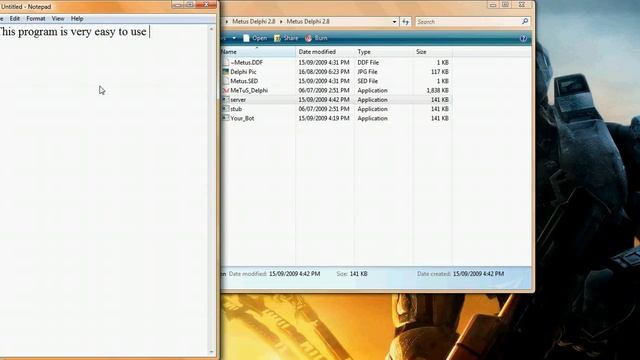This screenshot has width=640, height=360.
Task: Click the stub file name
Action: (x=236, y=109)
